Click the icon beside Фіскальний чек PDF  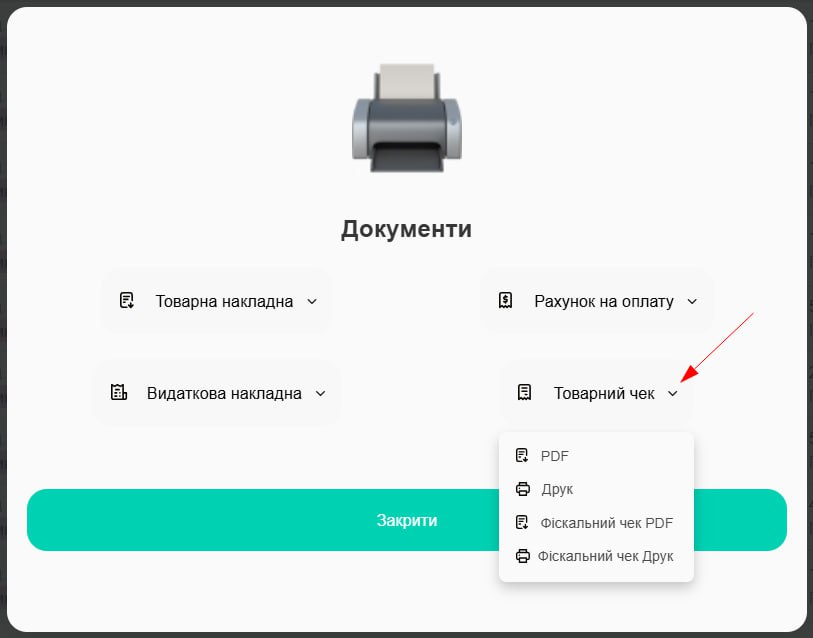(x=522, y=522)
